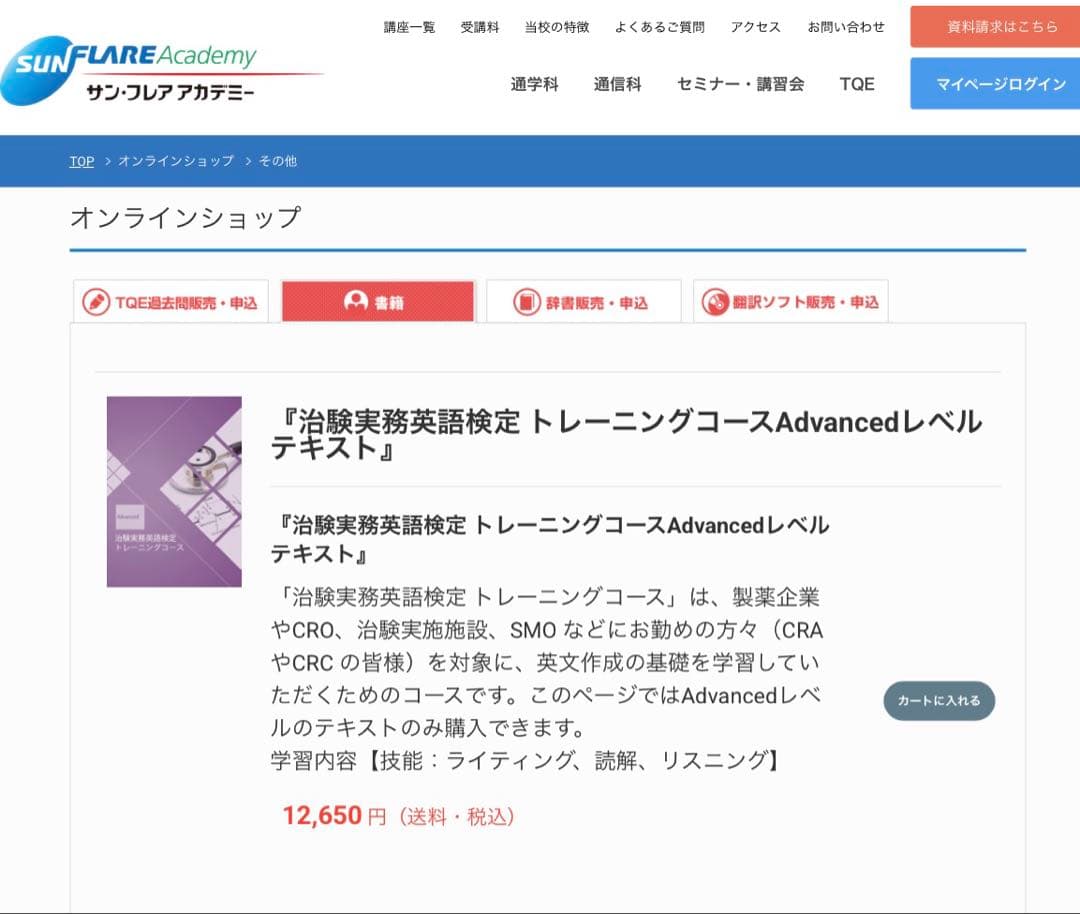Add the Advanced textbook with カートに入れる
Viewport: 1080px width, 914px height.
pos(938,701)
